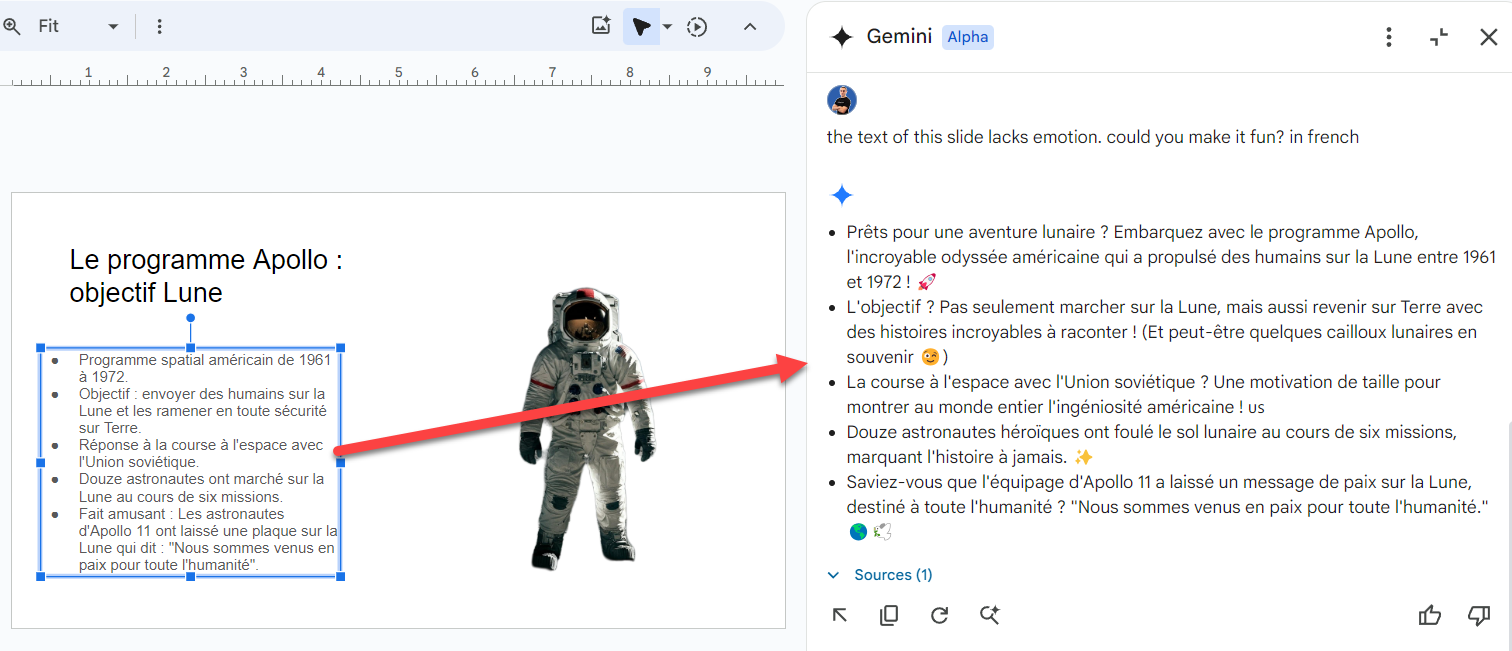Click the rotation handle above the text box
Screen dimensions: 1512x651
[190, 318]
